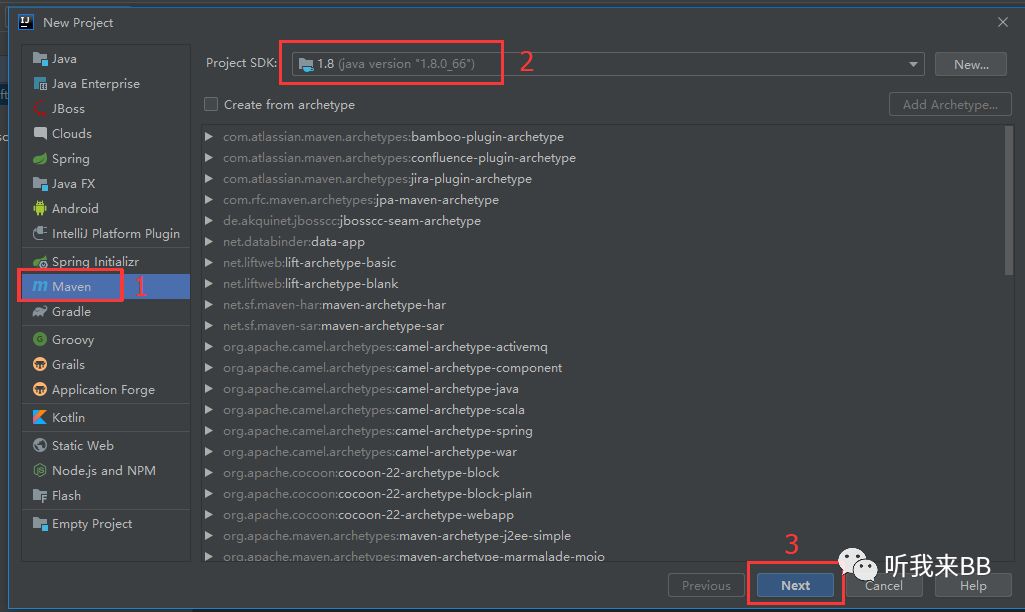Select camel-archetype-component row text
The height and width of the screenshot is (612, 1025).
[392, 367]
